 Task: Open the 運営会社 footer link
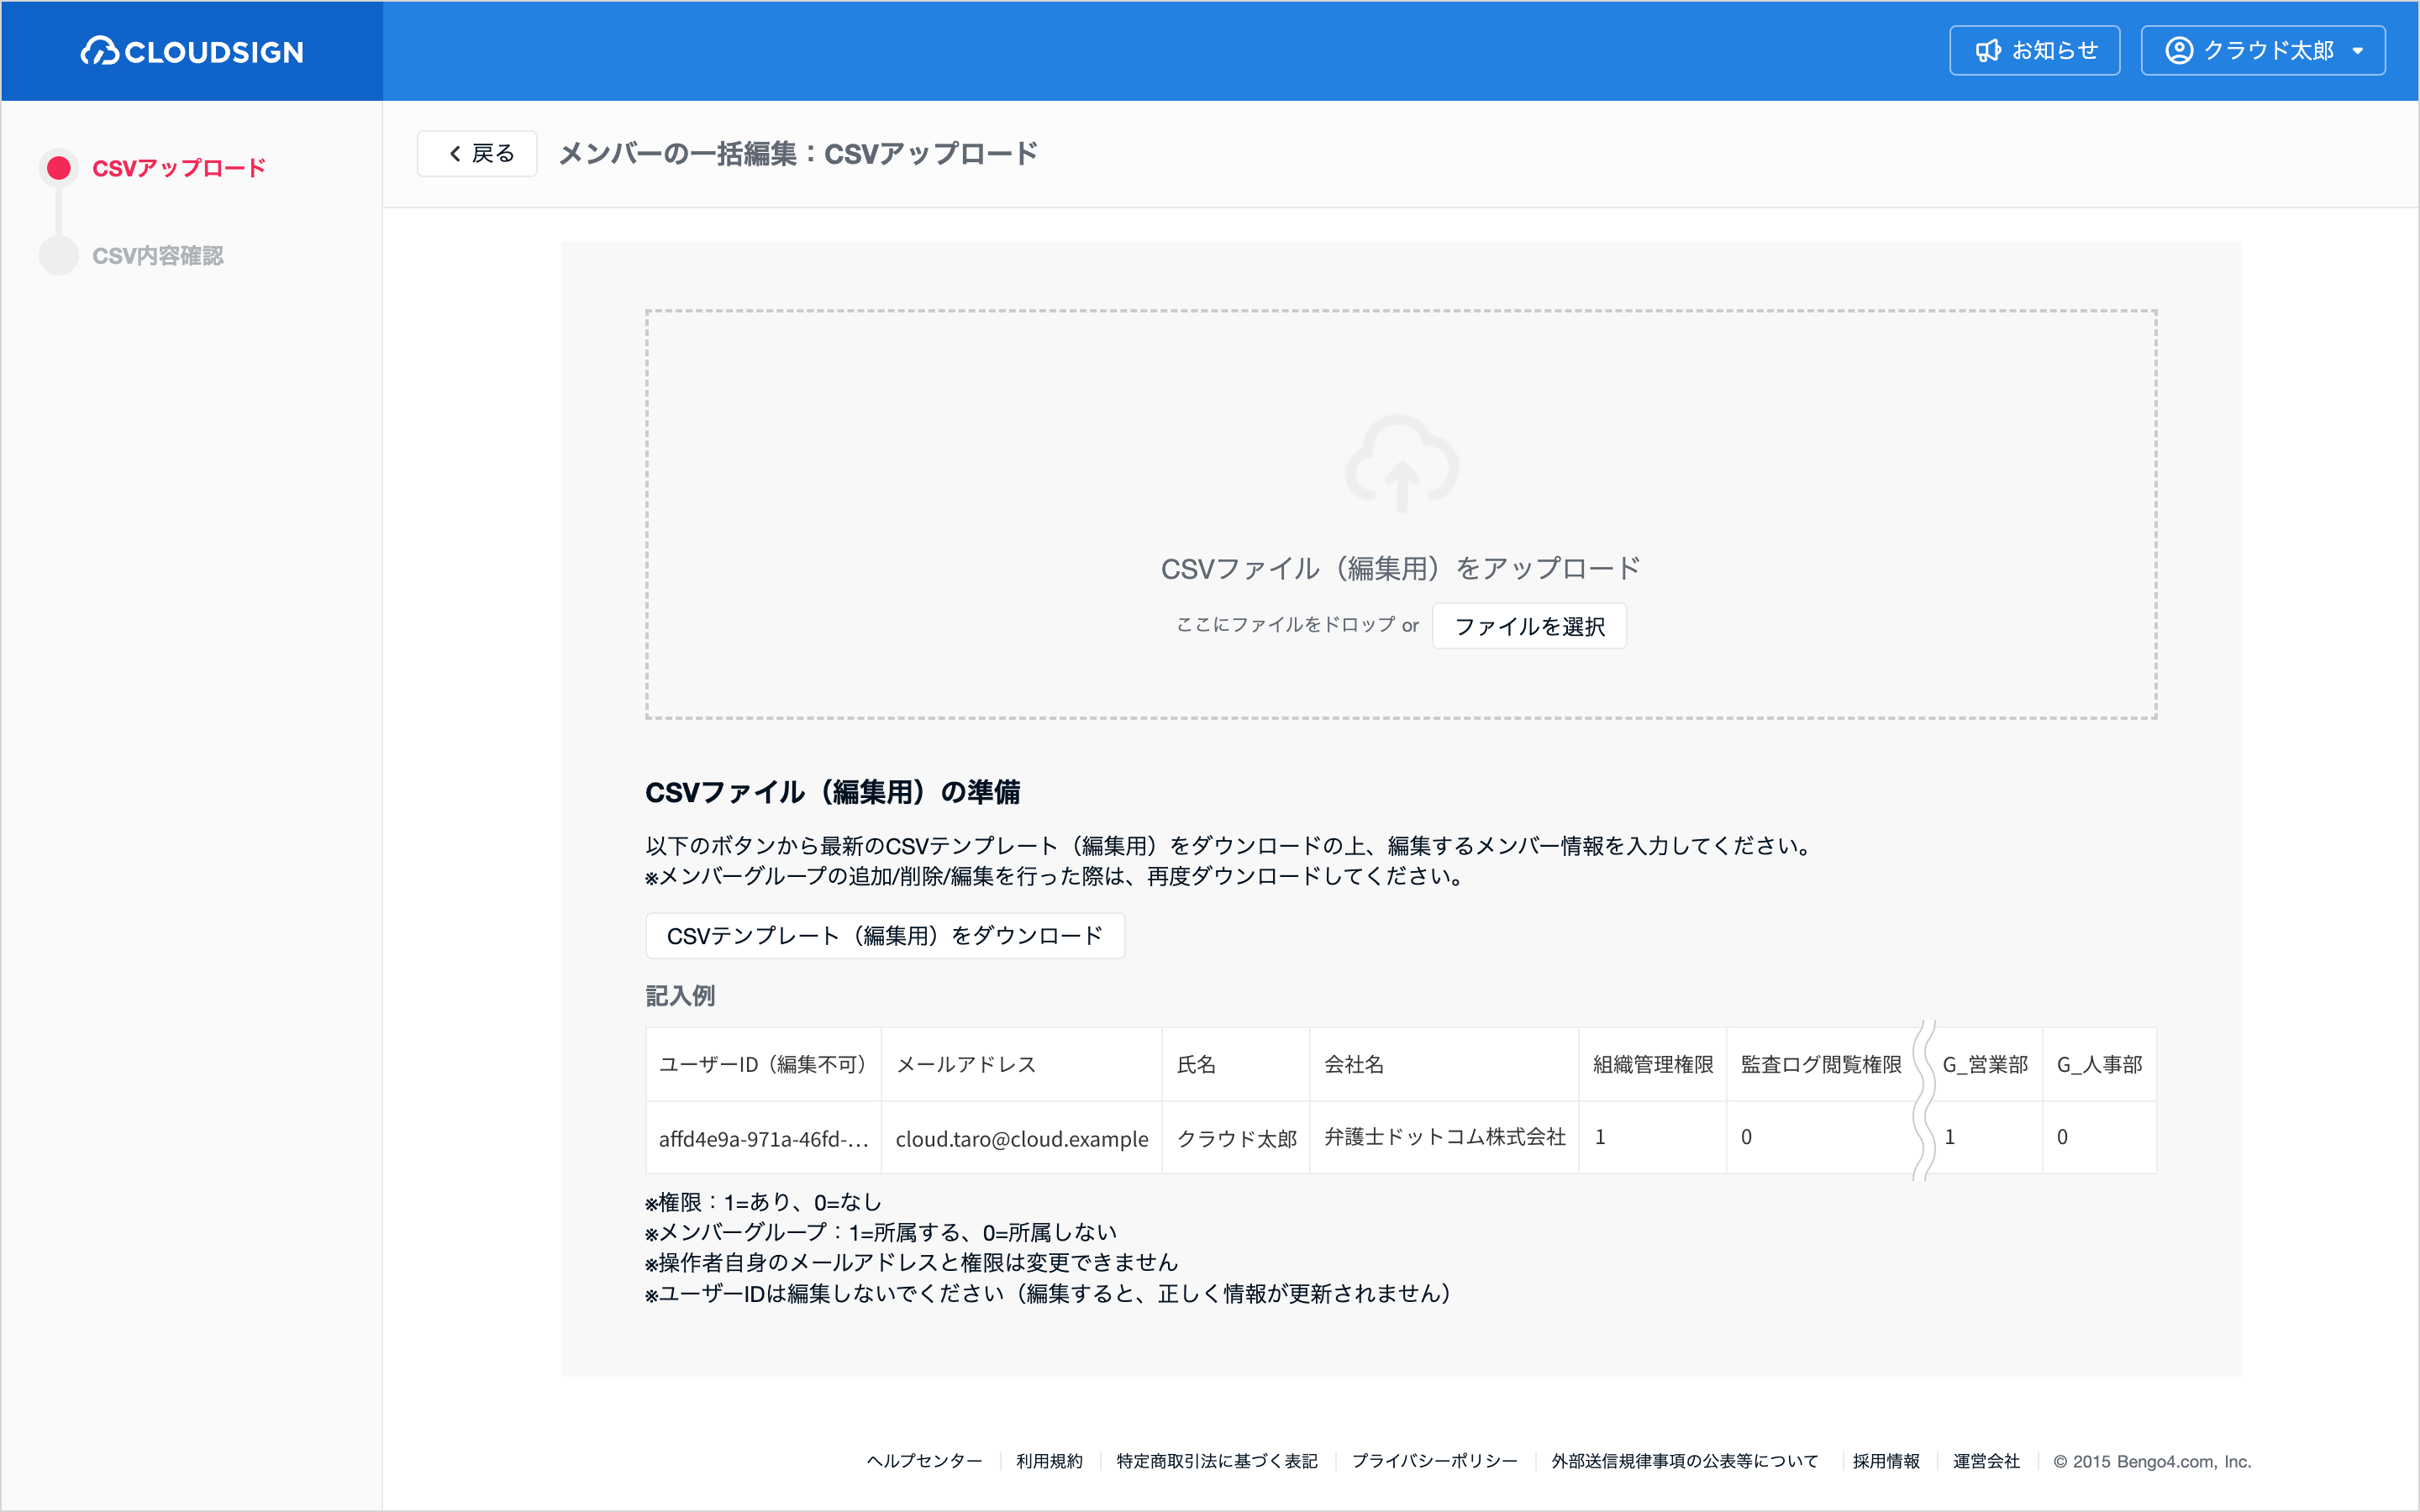click(x=1986, y=1461)
